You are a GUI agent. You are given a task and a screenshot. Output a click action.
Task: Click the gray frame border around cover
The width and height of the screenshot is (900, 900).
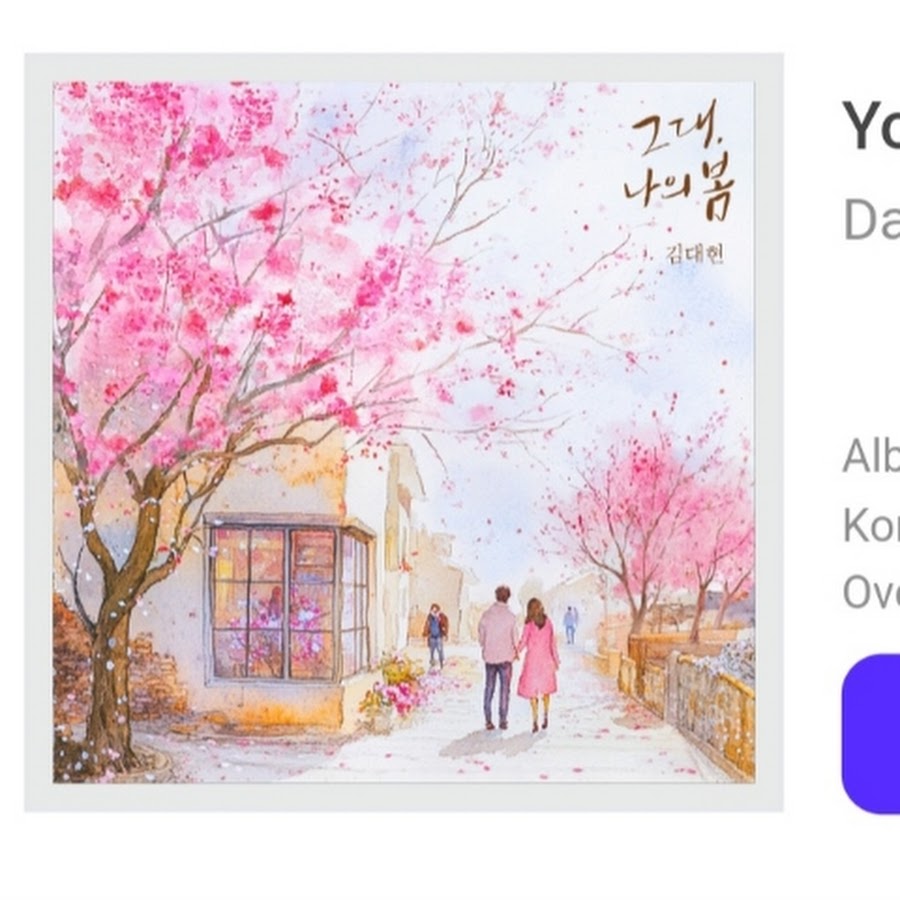coord(404,67)
